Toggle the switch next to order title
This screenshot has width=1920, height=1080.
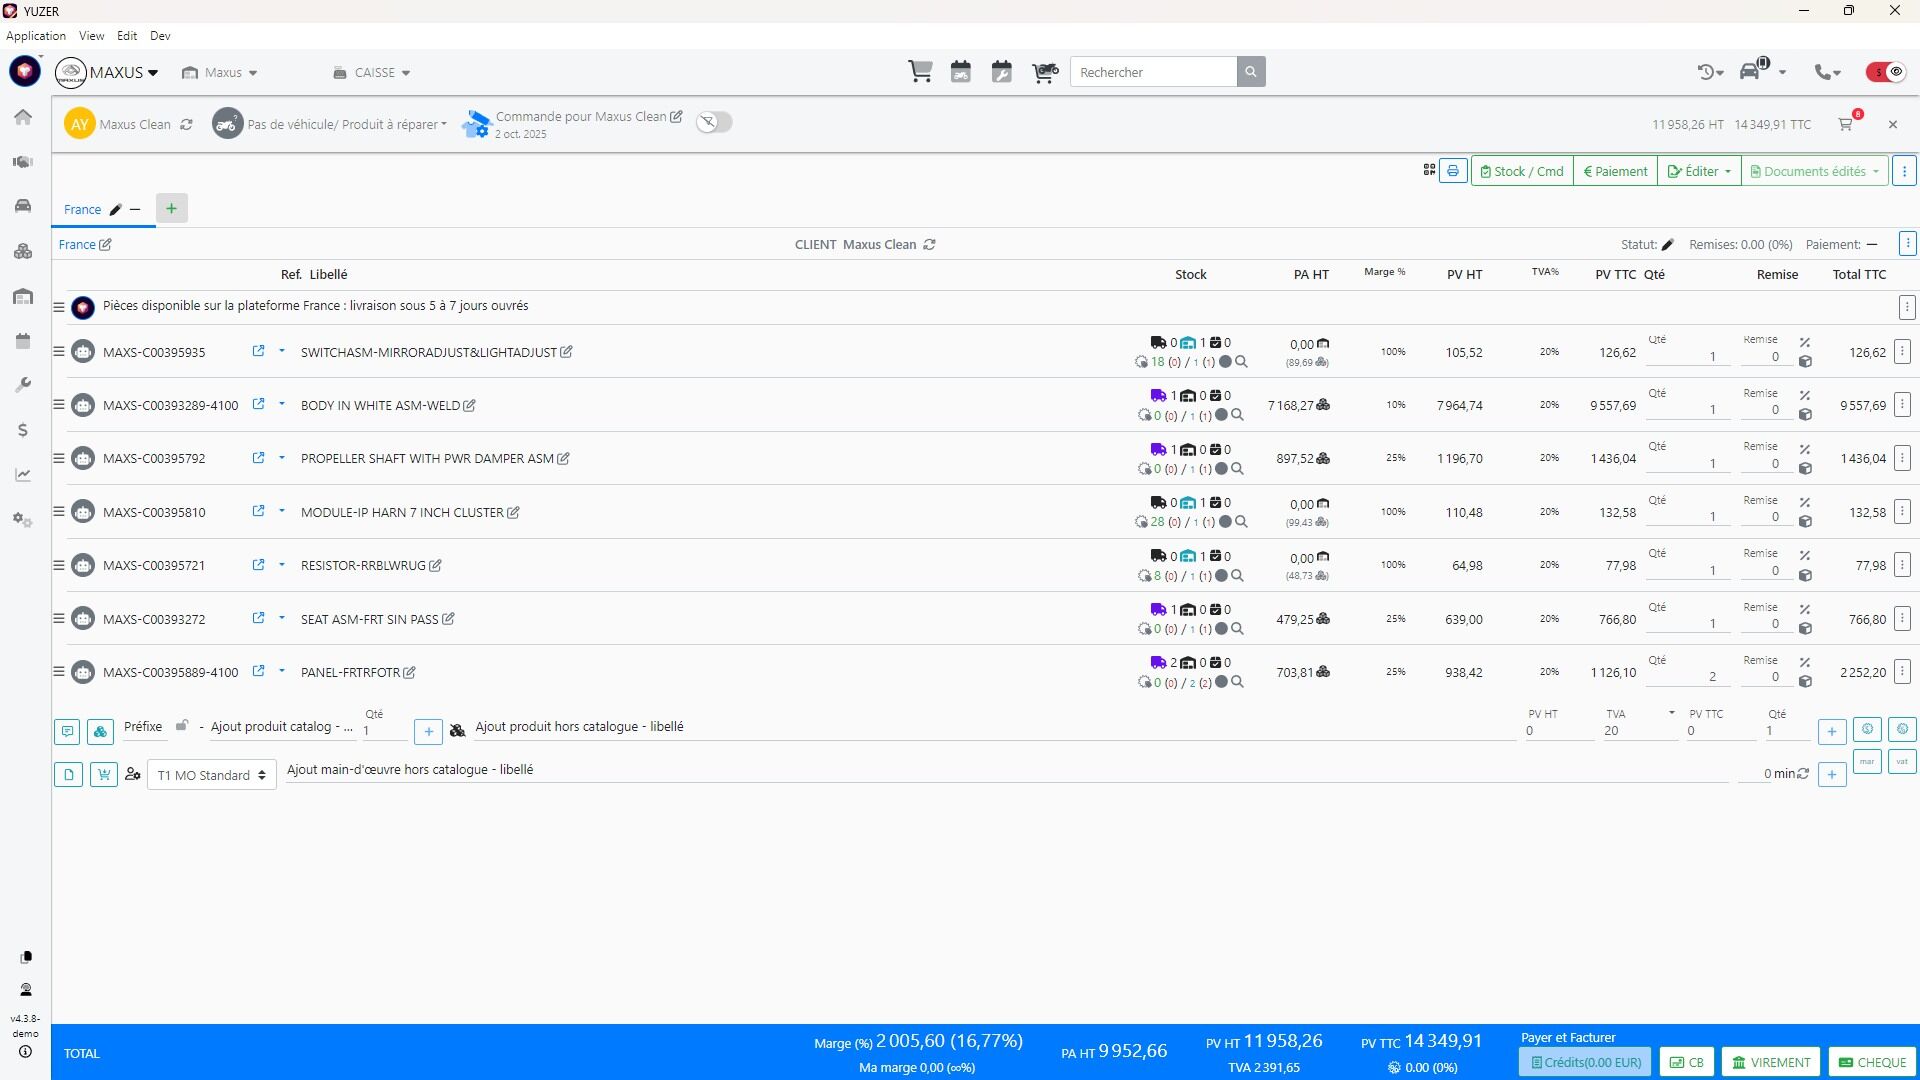pyautogui.click(x=714, y=122)
